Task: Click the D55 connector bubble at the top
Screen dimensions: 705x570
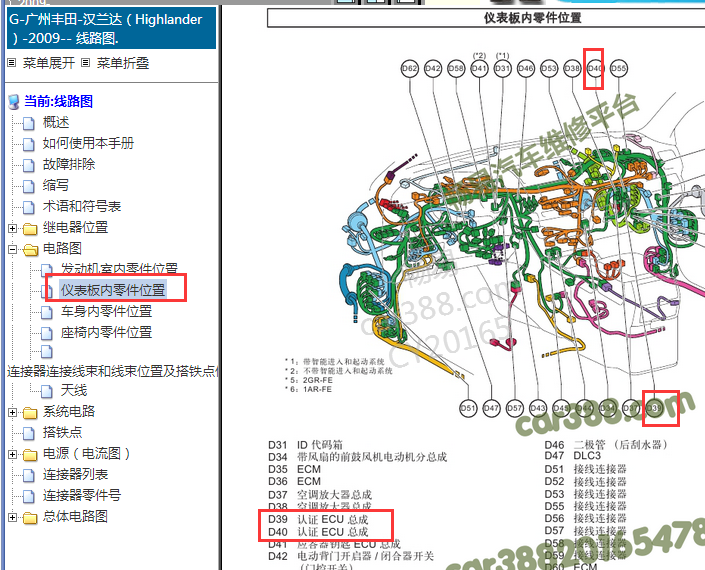Action: (x=619, y=69)
